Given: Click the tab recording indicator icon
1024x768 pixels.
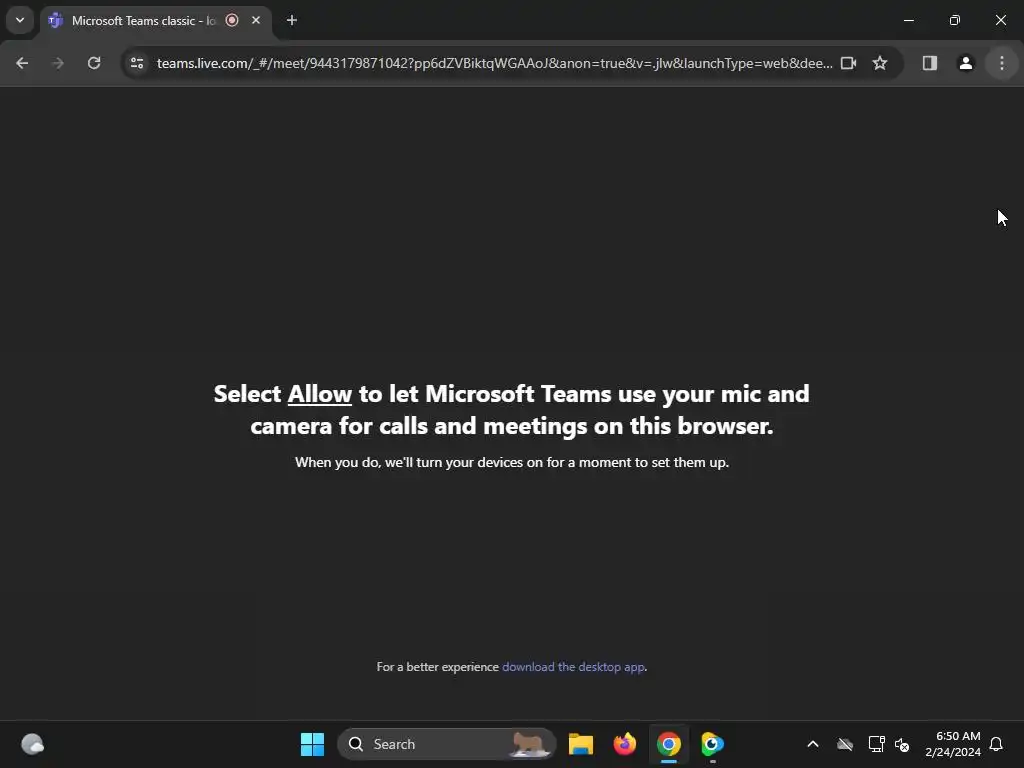Looking at the screenshot, I should pos(232,20).
